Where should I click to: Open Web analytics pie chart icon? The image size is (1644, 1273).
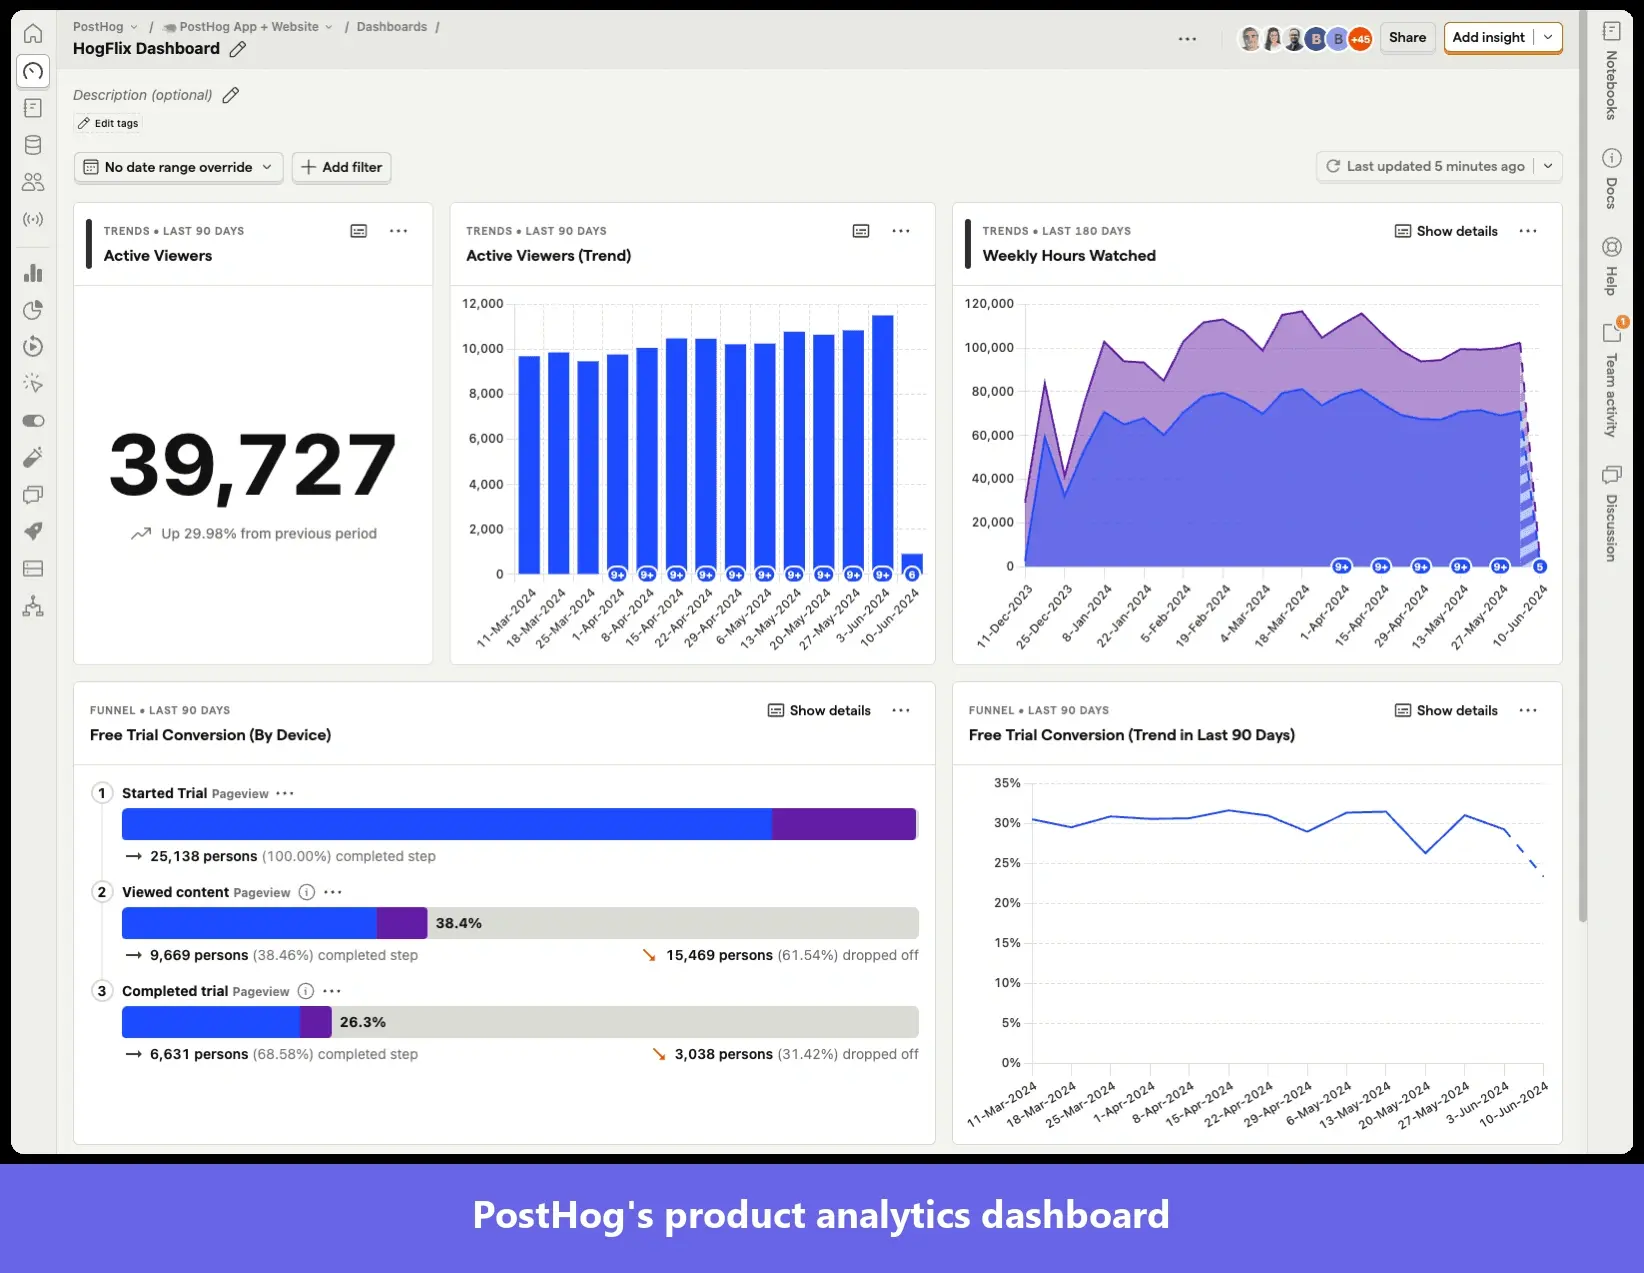33,310
